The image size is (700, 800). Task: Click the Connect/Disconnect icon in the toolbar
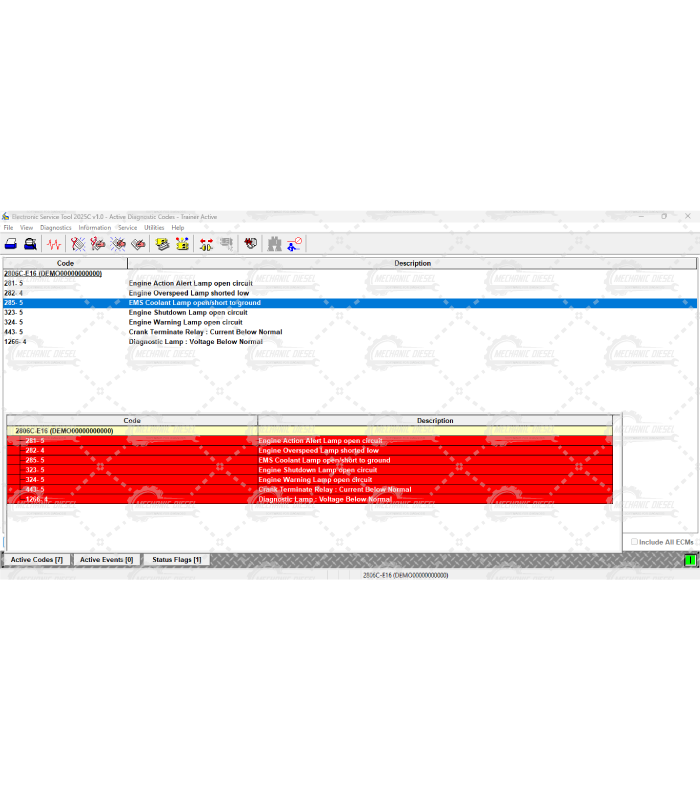point(295,244)
